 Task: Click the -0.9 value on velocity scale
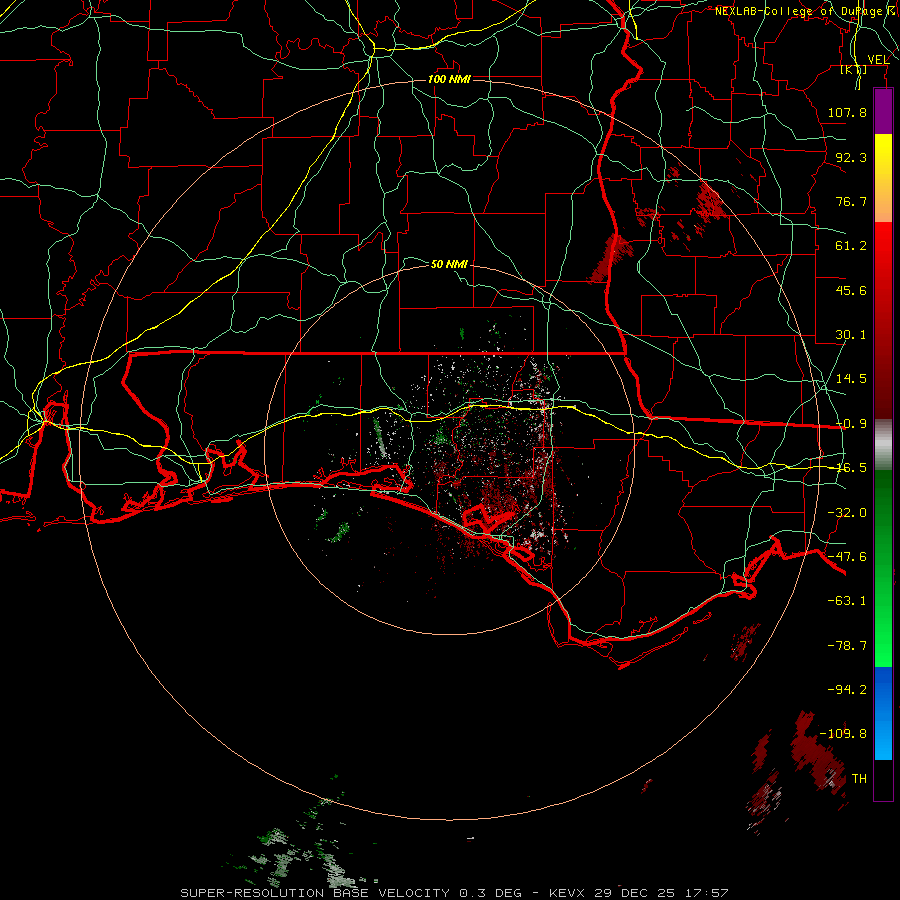(851, 424)
